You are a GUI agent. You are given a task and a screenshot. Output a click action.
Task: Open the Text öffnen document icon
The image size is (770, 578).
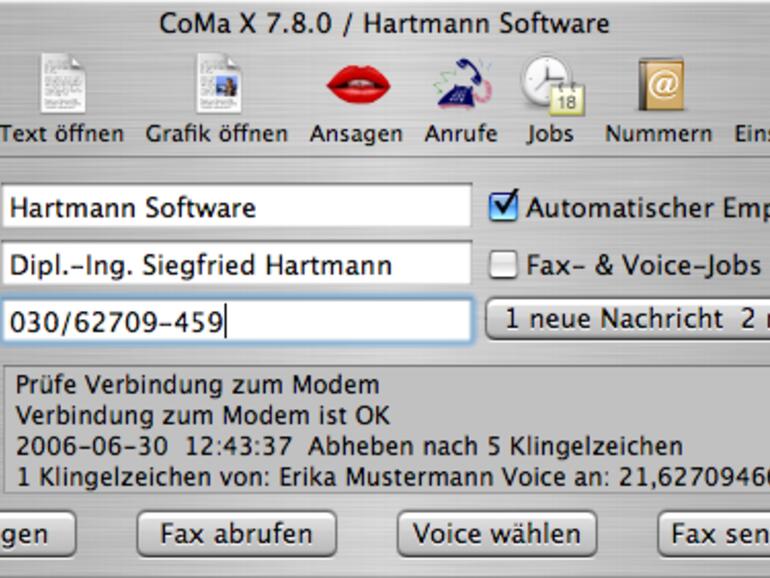[63, 83]
